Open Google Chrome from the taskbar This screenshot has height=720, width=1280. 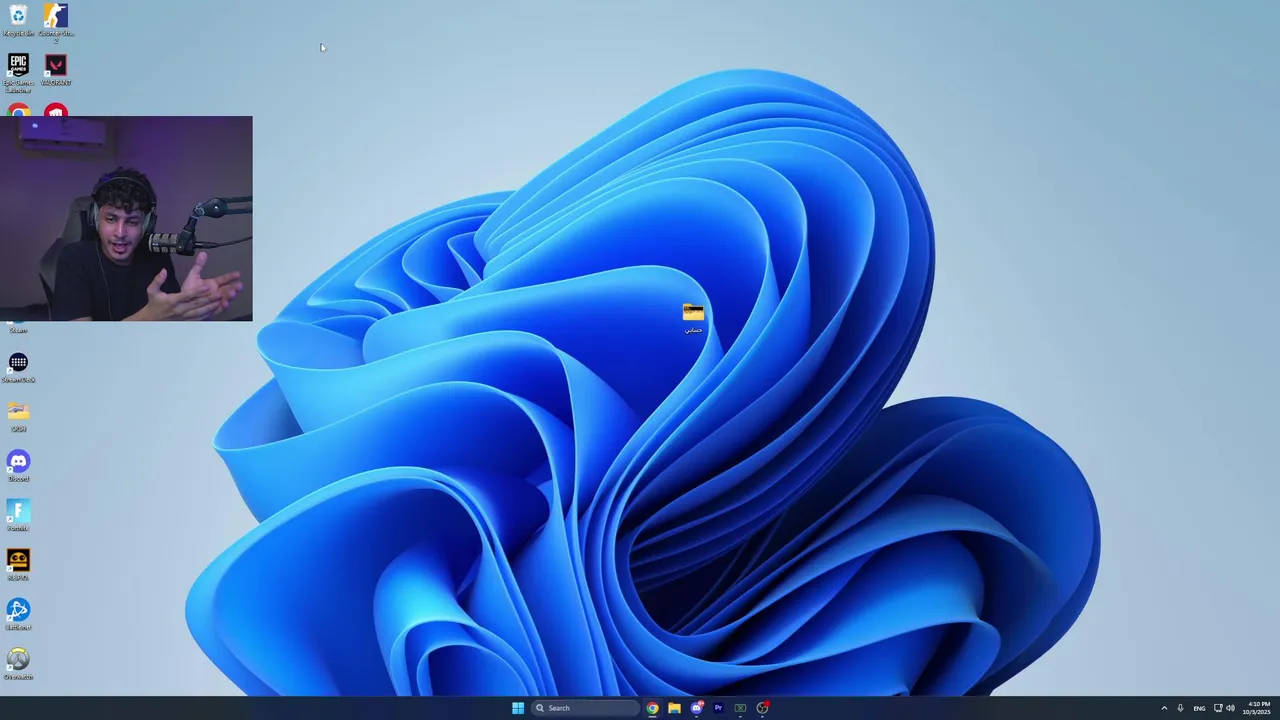(x=652, y=708)
